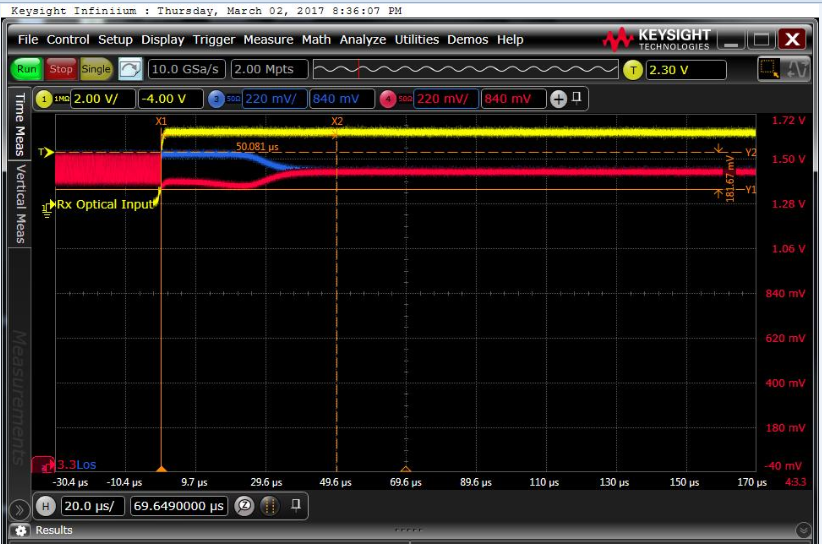
Task: Click the 840 mV vertical axis label
Action: click(x=785, y=293)
